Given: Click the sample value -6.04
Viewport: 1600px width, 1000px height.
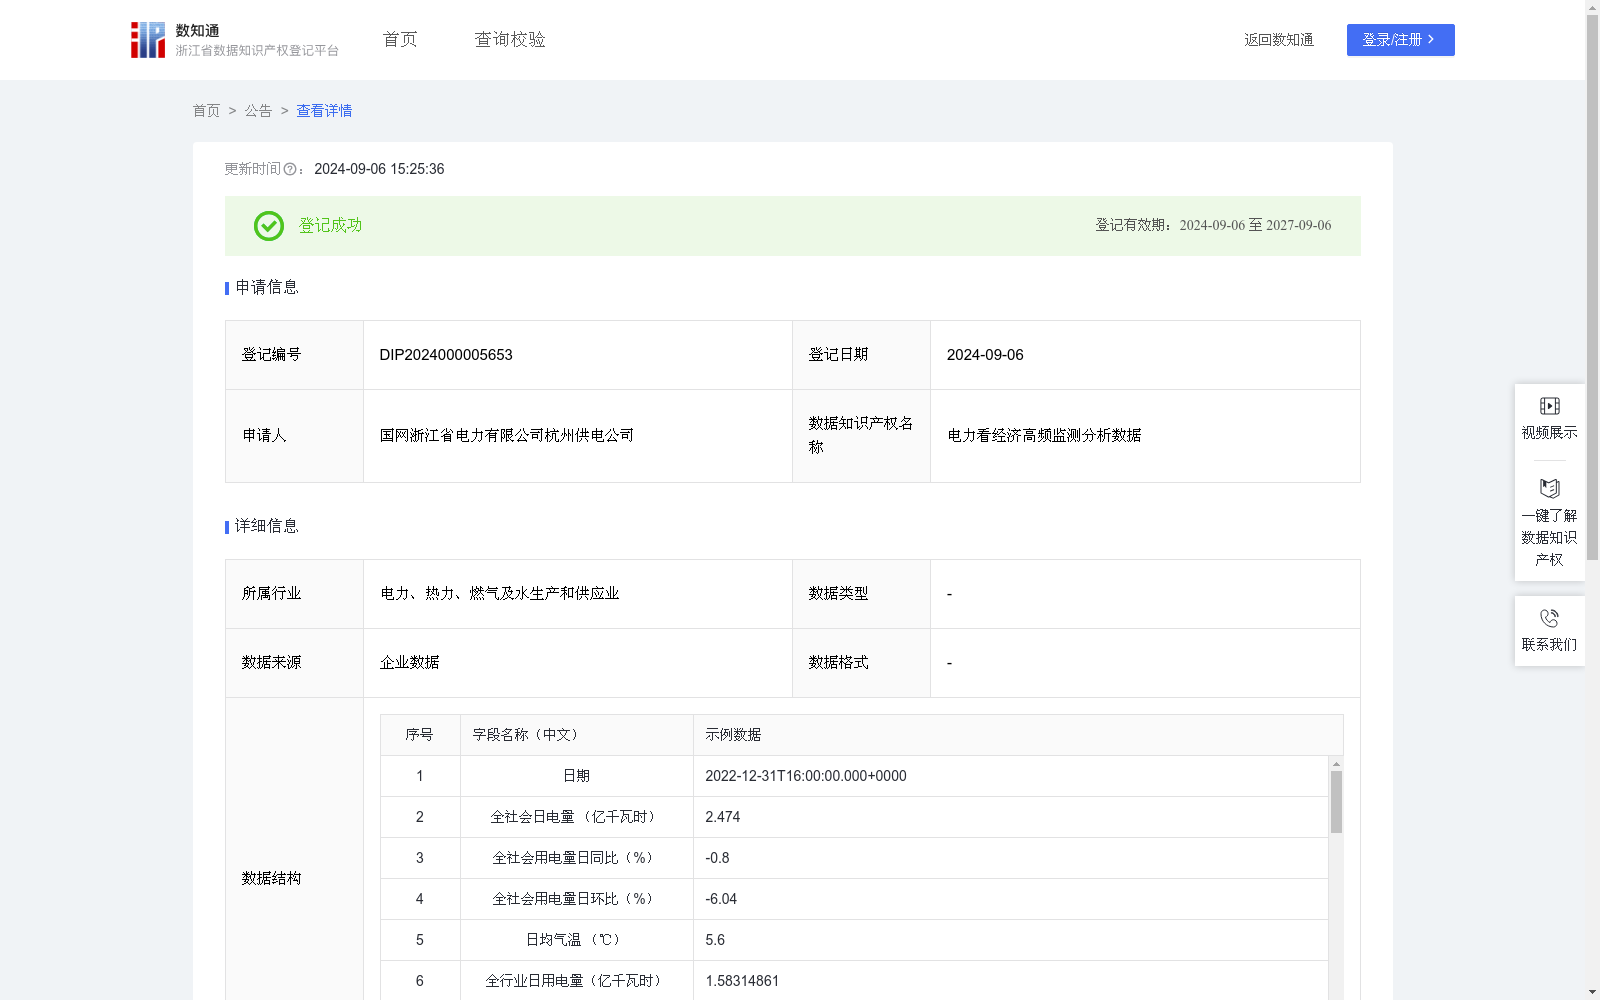Looking at the screenshot, I should (721, 899).
